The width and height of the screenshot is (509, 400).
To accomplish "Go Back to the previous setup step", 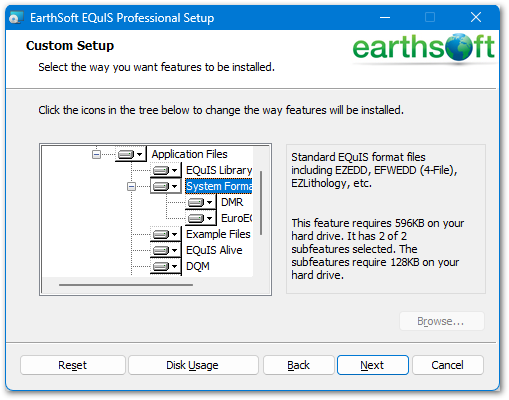I will pos(299,365).
